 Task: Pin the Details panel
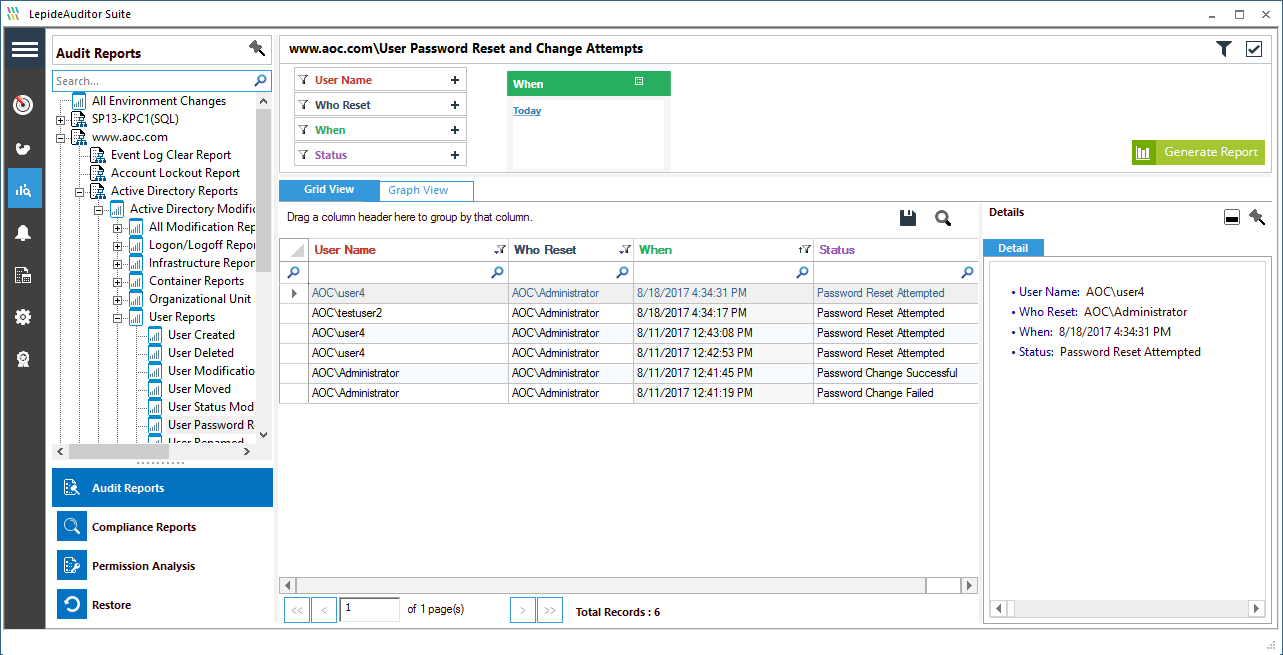(1257, 217)
